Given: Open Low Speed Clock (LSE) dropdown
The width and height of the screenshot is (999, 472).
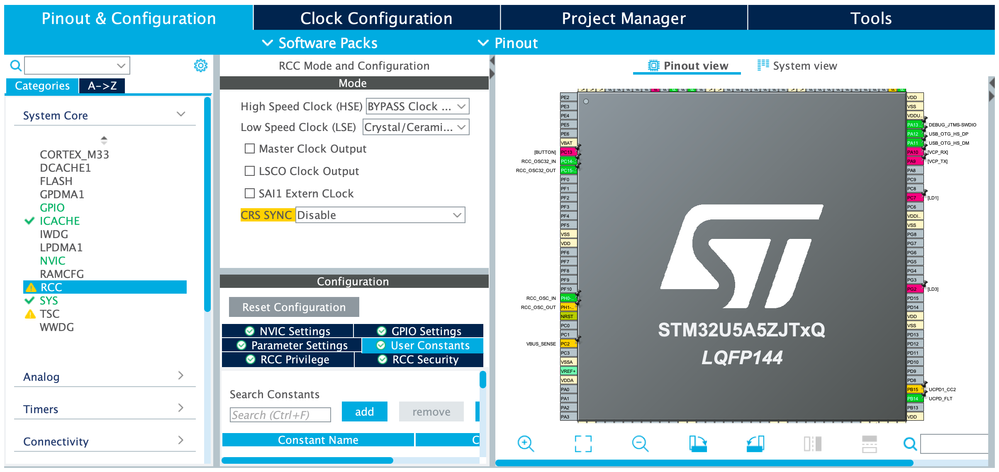Looking at the screenshot, I should 415,127.
